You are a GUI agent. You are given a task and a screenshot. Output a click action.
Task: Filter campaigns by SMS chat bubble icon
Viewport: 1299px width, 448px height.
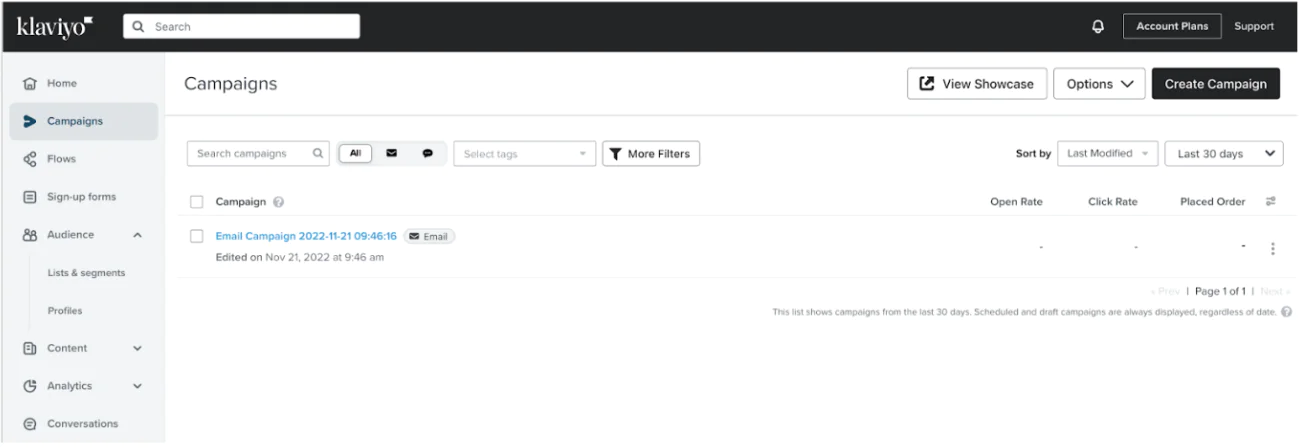point(427,154)
